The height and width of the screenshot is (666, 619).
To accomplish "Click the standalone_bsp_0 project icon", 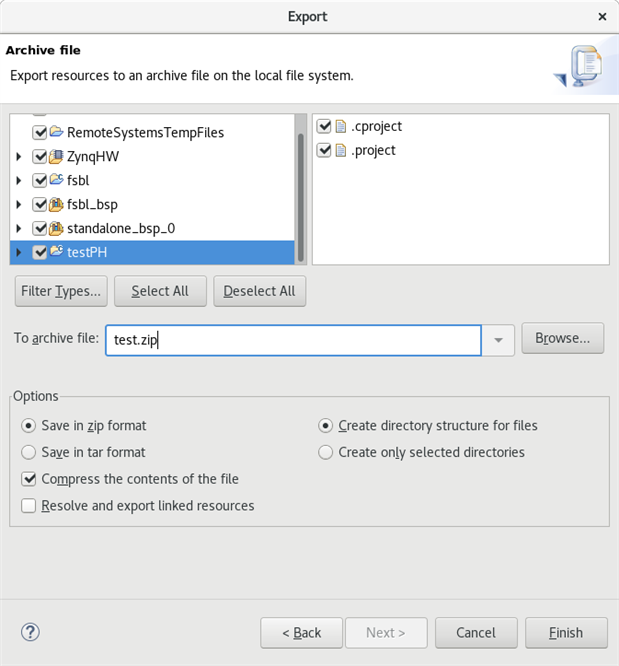I will click(x=57, y=228).
